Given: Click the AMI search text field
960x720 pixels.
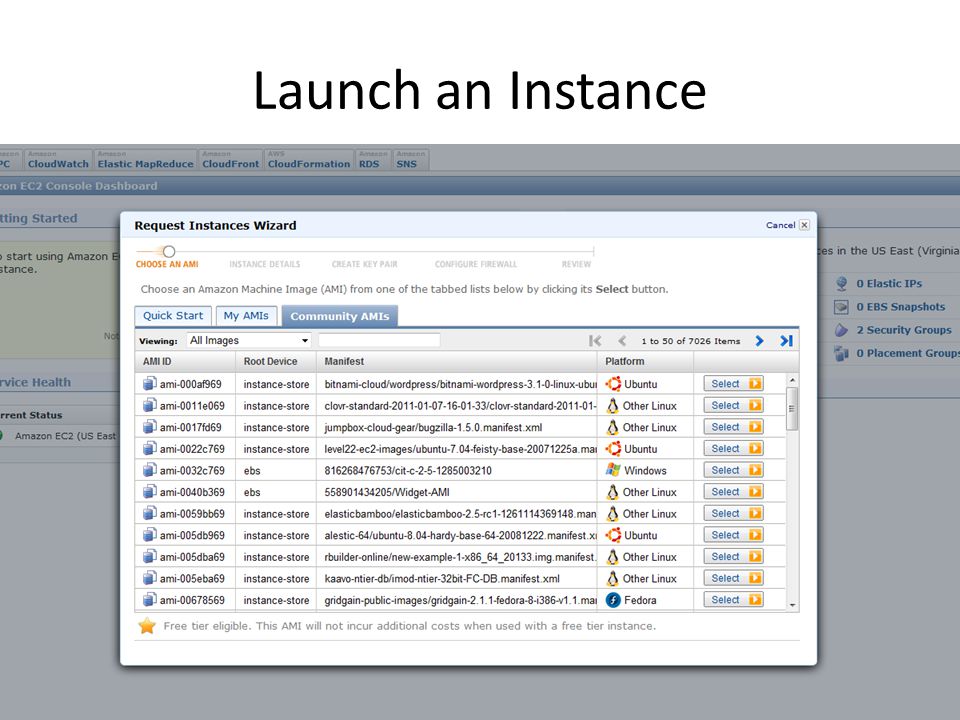Looking at the screenshot, I should [x=379, y=340].
